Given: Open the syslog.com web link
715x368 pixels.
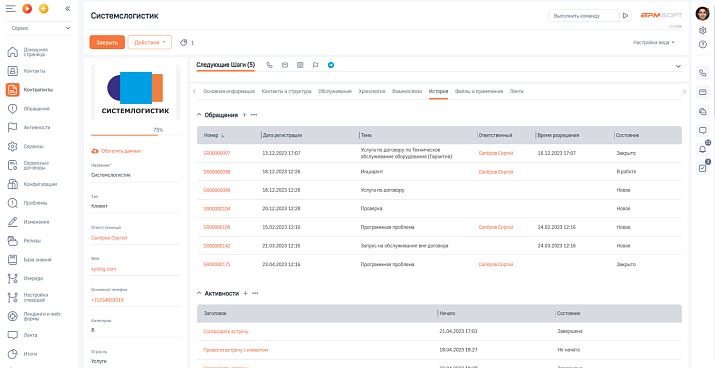Looking at the screenshot, I should pos(104,269).
